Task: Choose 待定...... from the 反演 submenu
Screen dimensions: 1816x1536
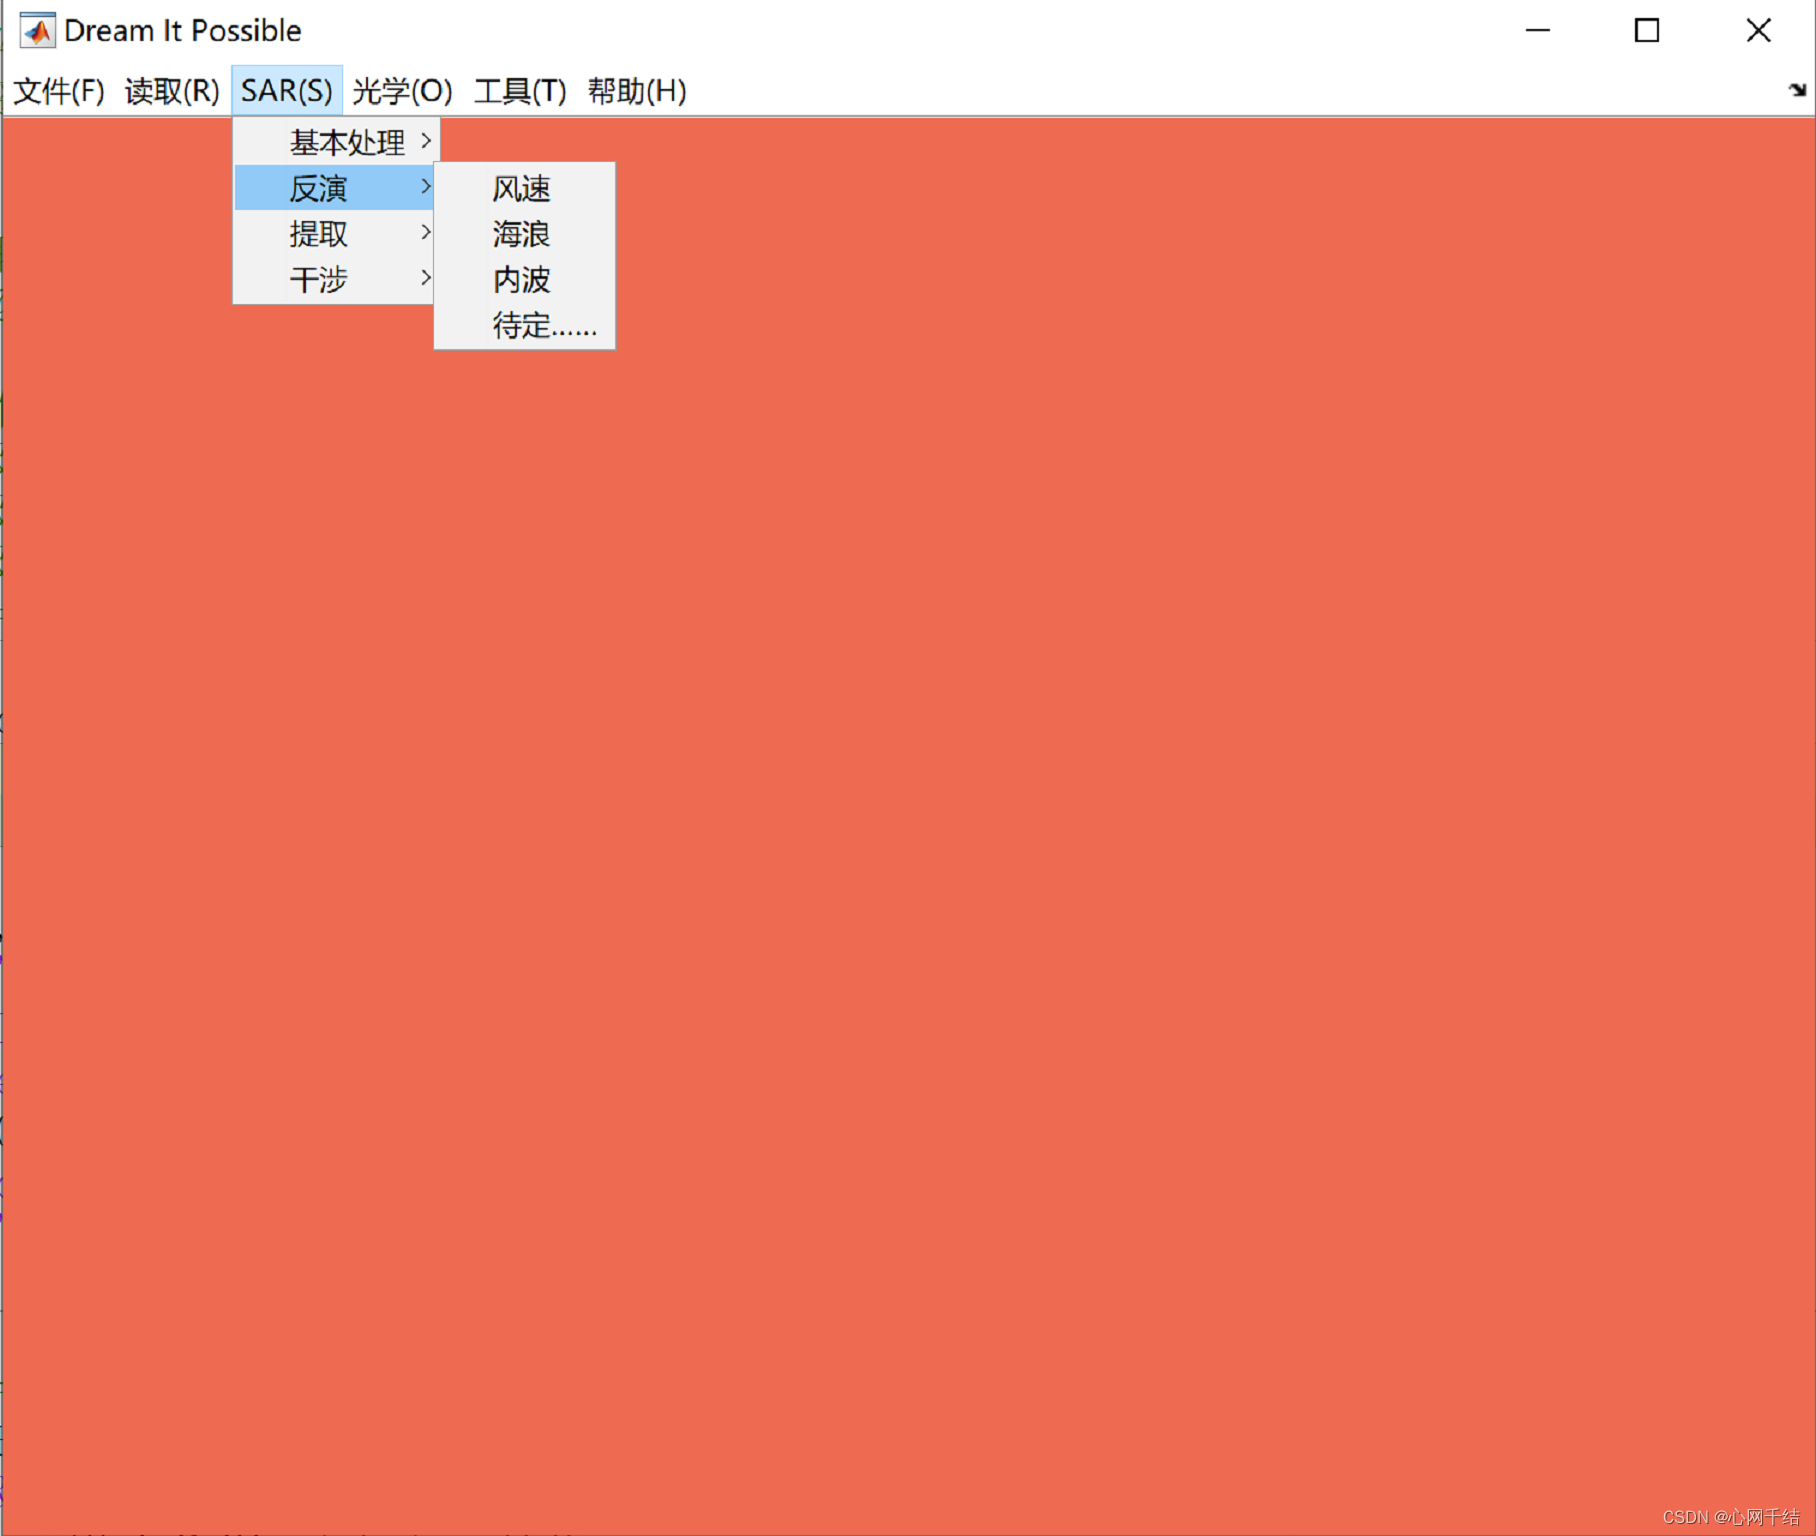Action: (x=525, y=325)
